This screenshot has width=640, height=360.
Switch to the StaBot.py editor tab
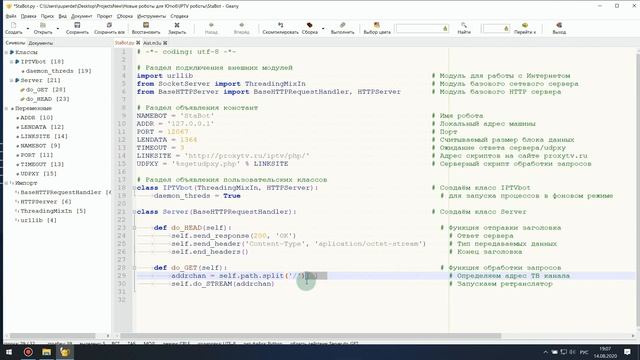pyautogui.click(x=124, y=43)
